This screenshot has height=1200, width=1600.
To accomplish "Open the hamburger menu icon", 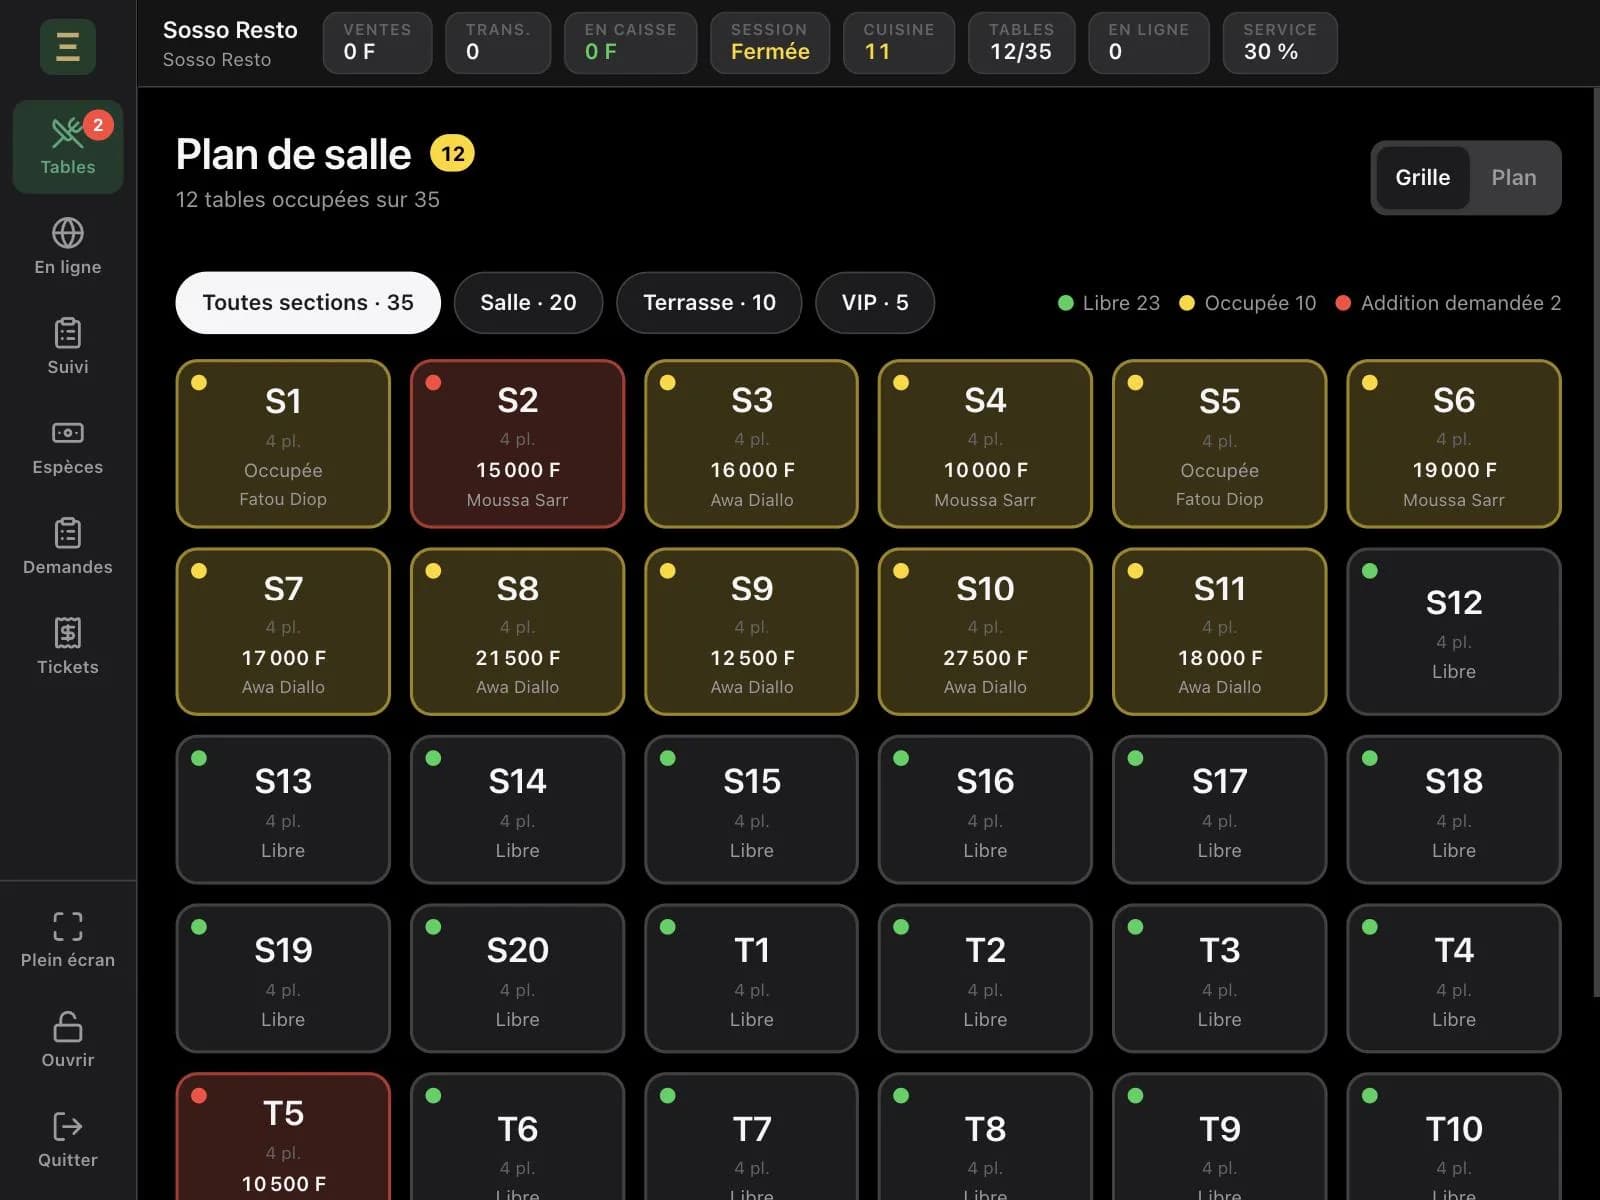I will point(68,46).
